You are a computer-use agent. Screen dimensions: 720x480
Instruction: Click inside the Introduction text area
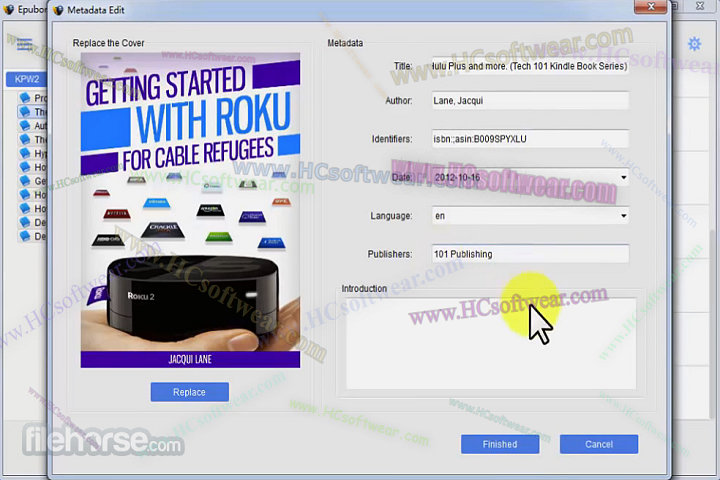pos(490,343)
